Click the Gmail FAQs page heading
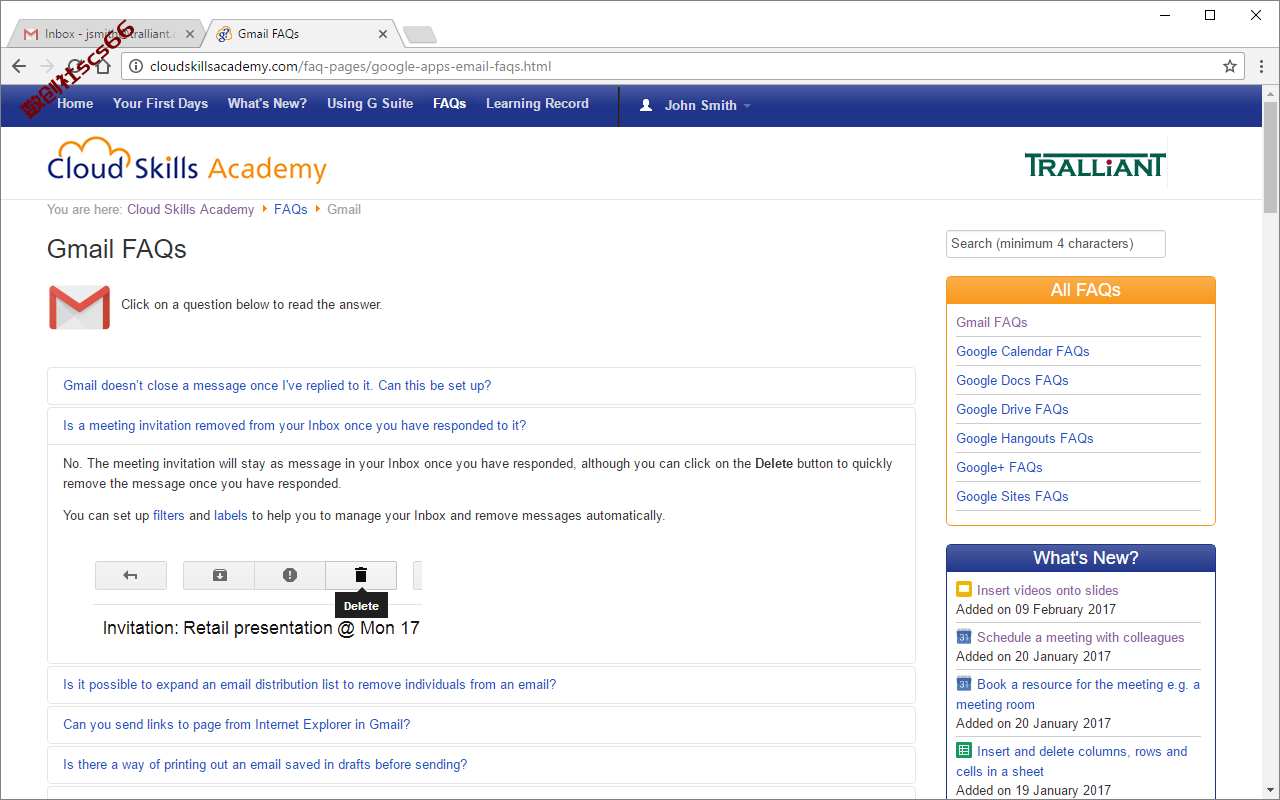 click(x=117, y=249)
